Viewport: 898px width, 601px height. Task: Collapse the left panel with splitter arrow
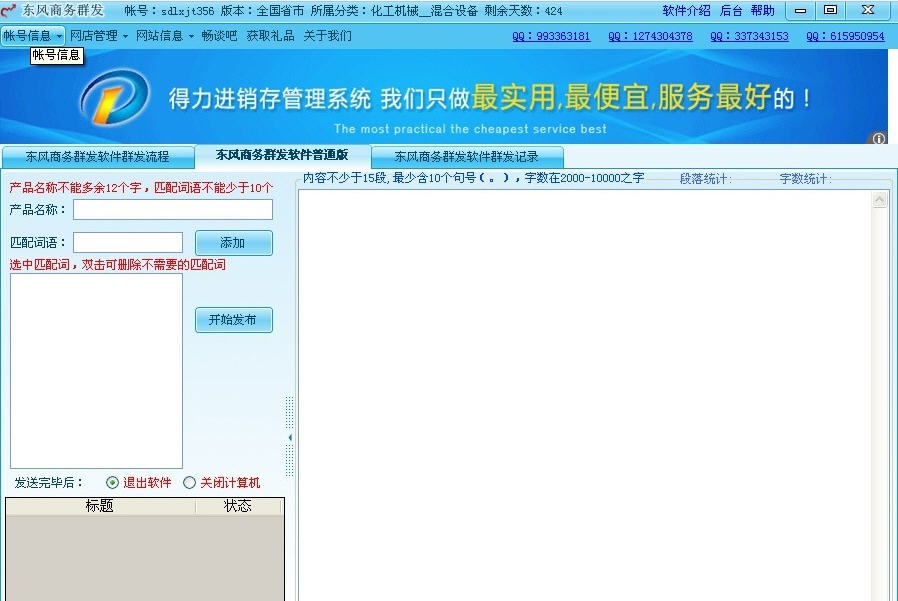(x=290, y=437)
